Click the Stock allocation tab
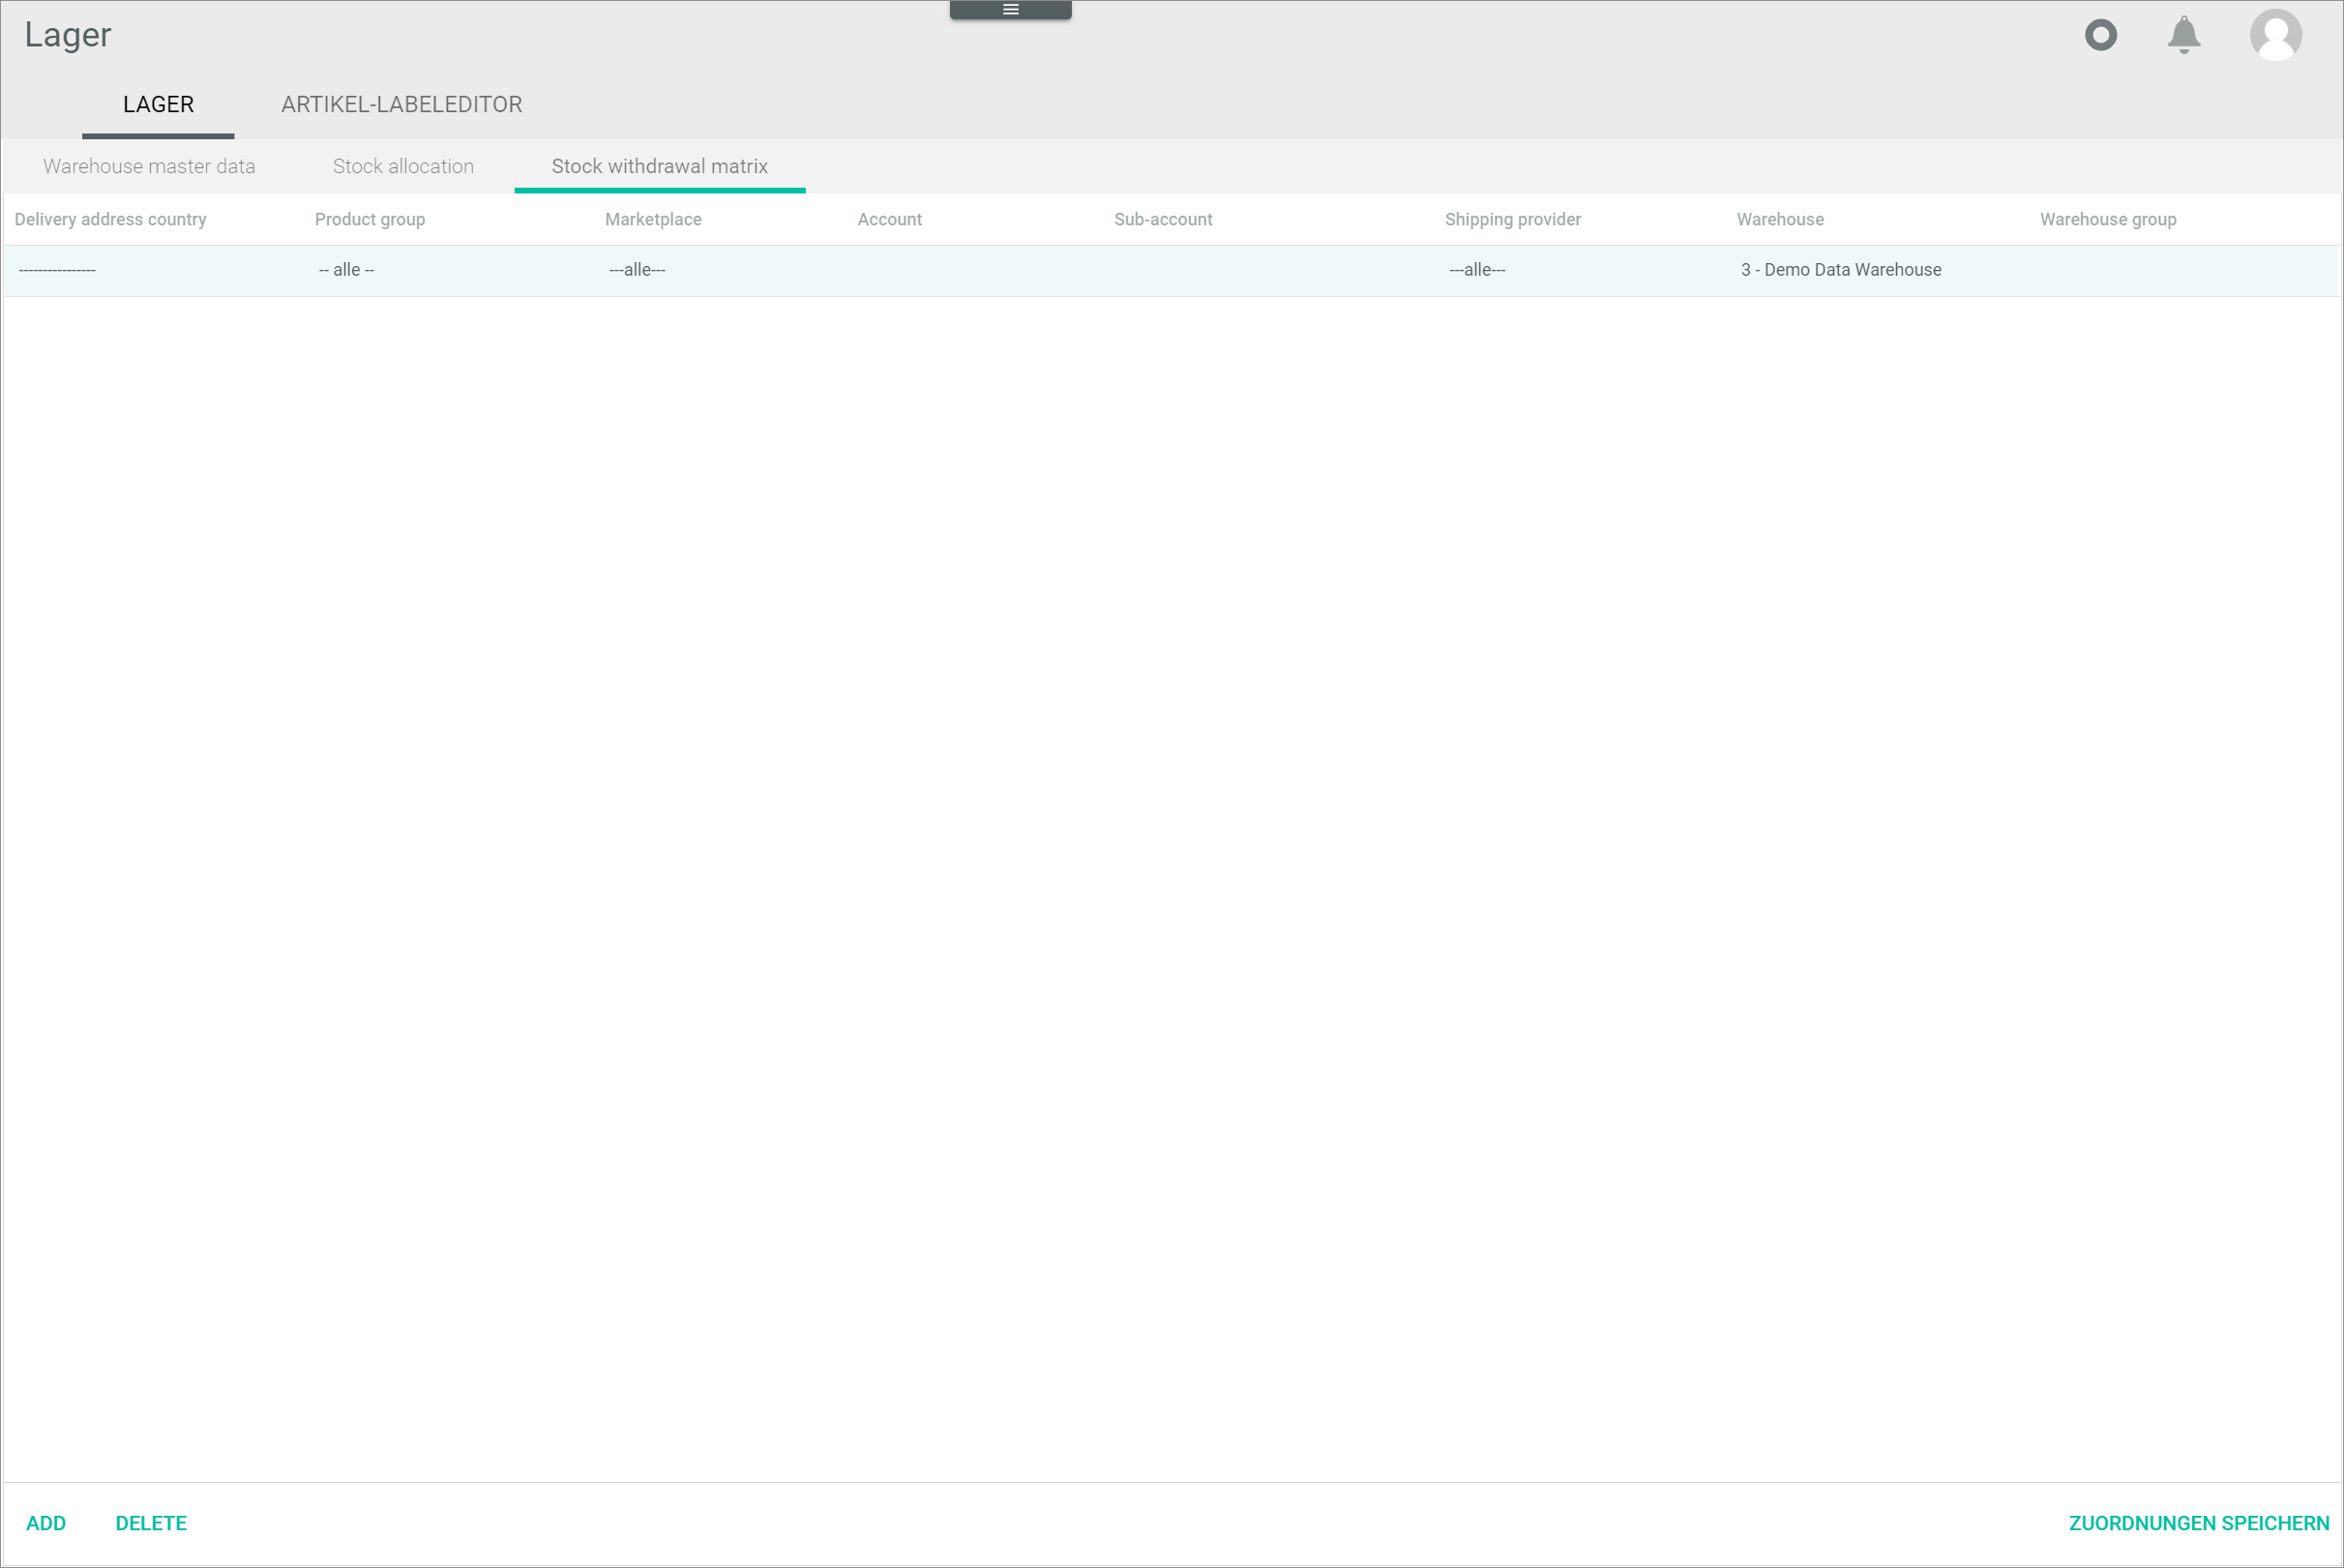Screen dimensions: 2344x1568 pyautogui.click(x=402, y=166)
